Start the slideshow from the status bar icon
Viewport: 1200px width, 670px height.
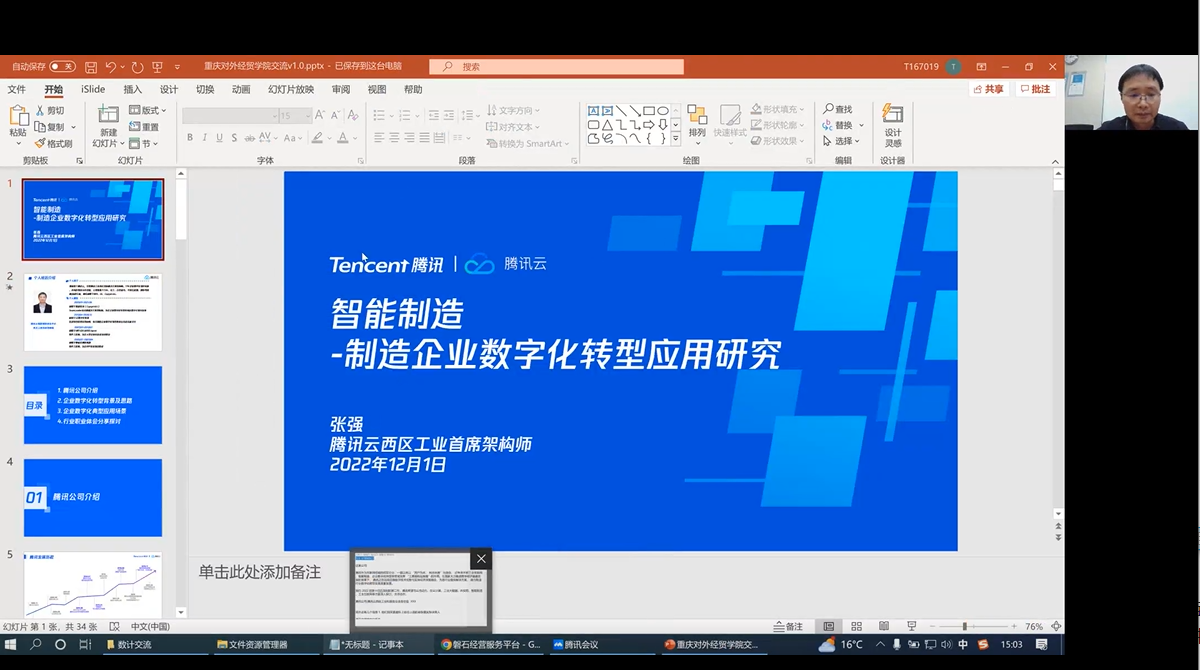click(x=911, y=626)
